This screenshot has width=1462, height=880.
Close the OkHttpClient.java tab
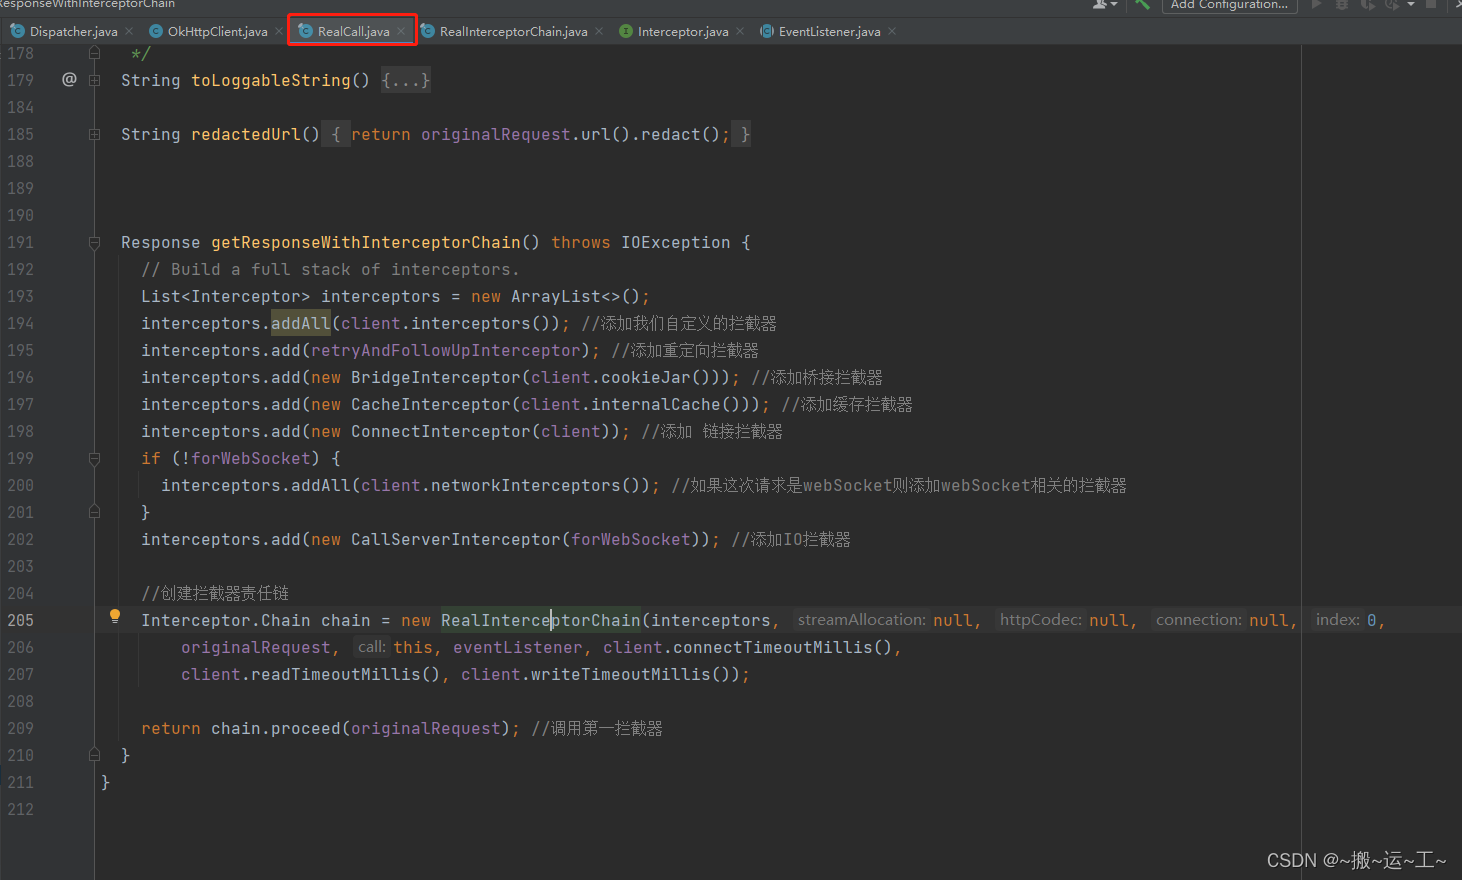pyautogui.click(x=279, y=32)
